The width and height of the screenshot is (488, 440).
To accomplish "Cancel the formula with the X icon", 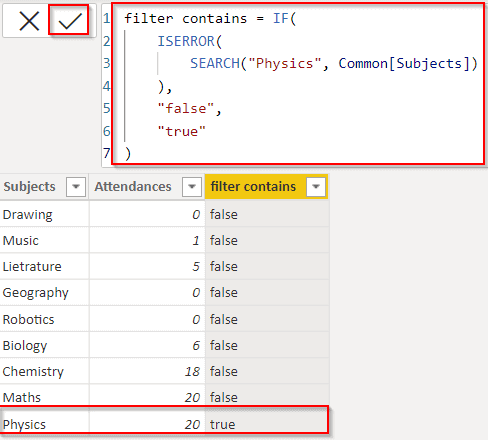I will [x=29, y=21].
